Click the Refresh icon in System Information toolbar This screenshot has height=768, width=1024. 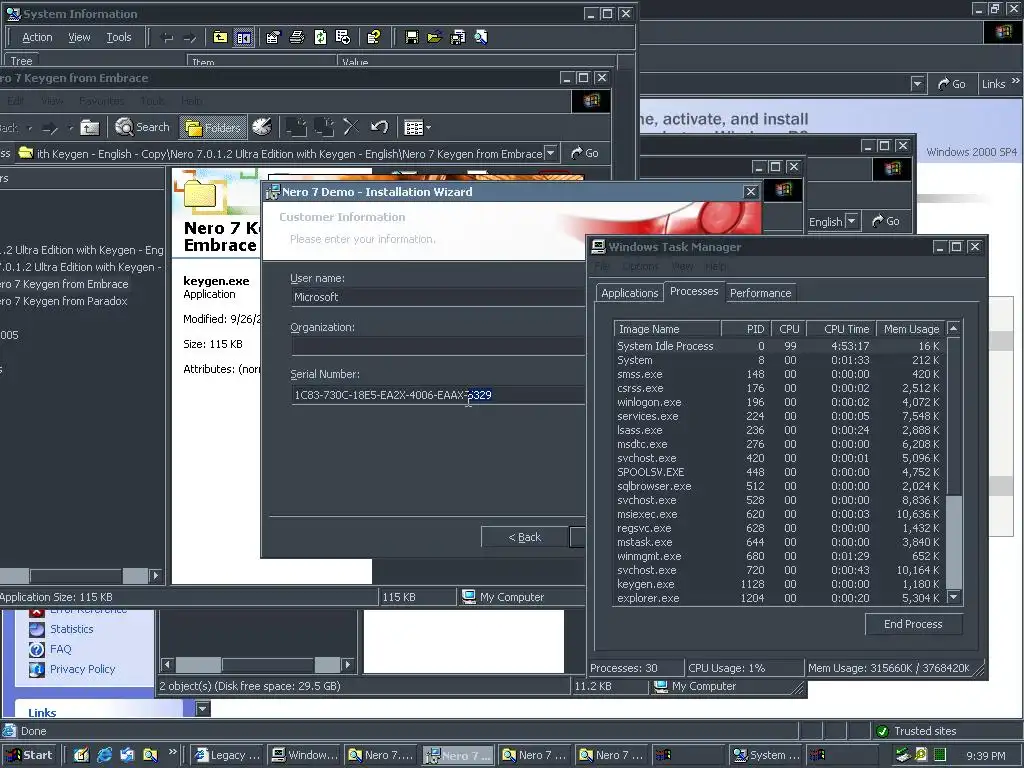point(320,37)
